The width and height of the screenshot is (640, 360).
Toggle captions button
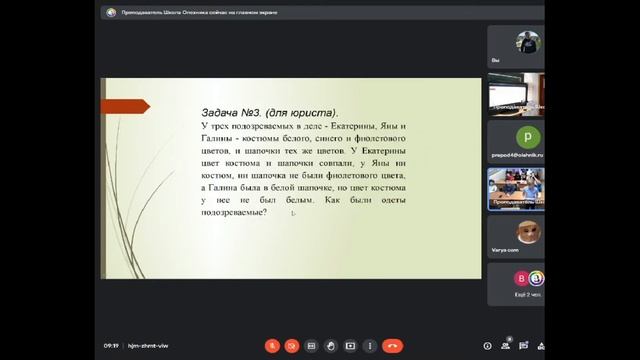(311, 346)
